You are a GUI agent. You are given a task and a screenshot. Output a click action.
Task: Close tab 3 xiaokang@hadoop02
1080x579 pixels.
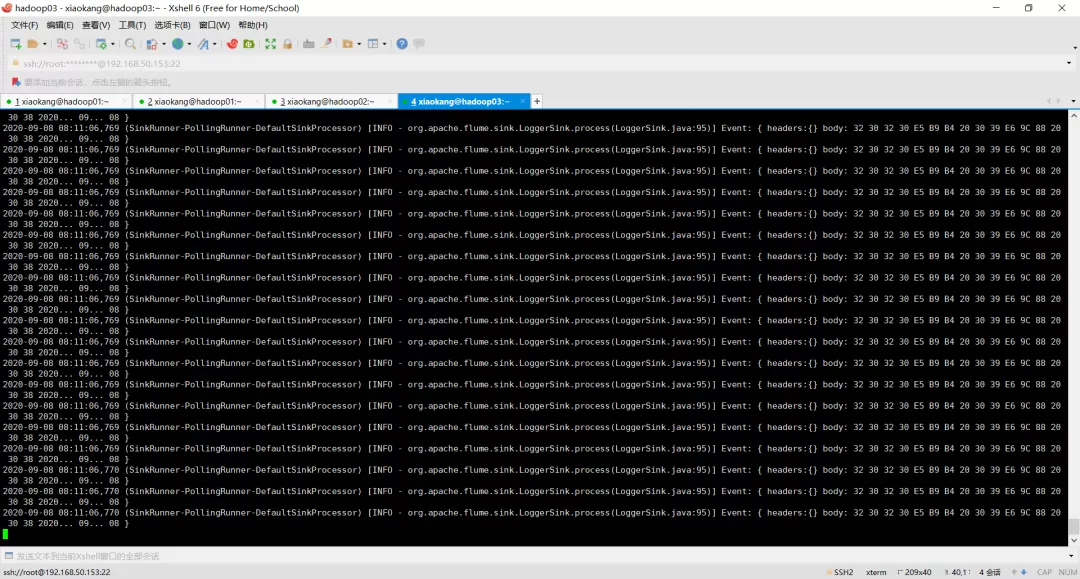tap(390, 101)
